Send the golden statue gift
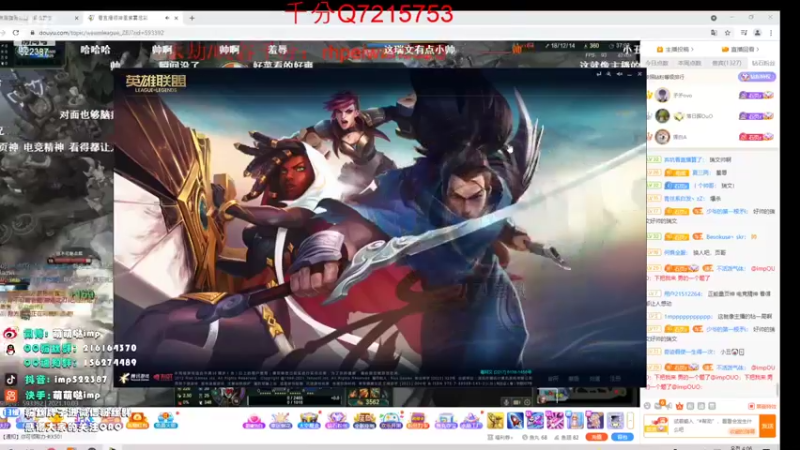This screenshot has width=800, height=450. point(495,421)
